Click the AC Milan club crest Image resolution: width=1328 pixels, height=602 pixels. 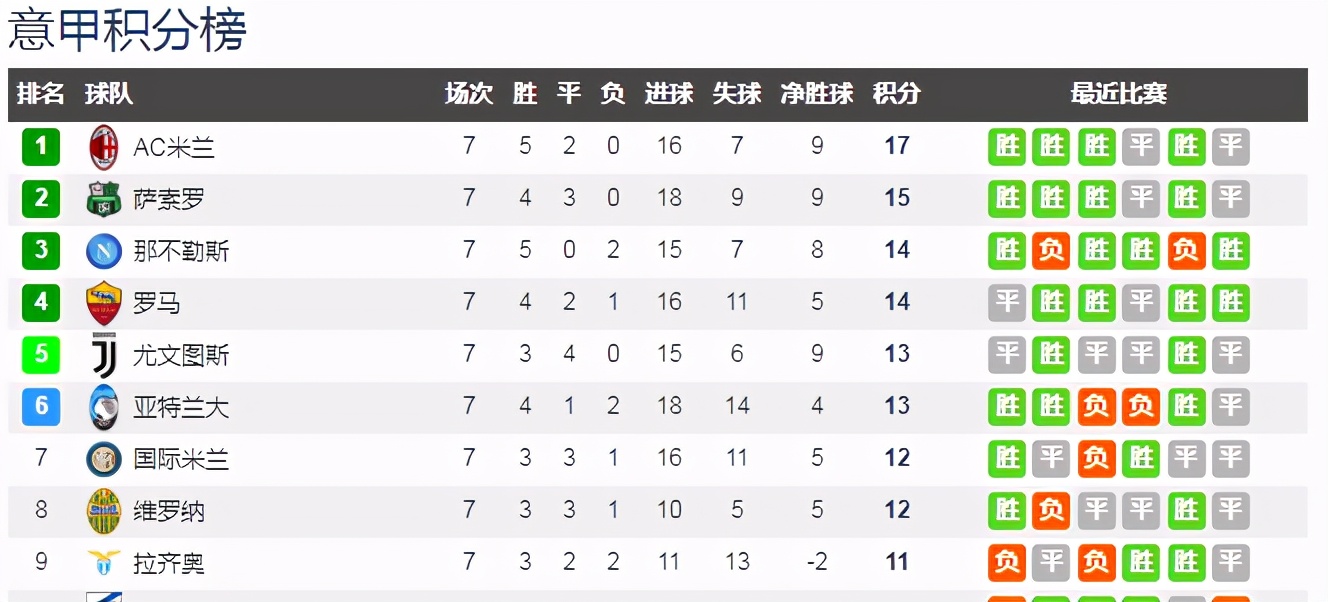(104, 147)
